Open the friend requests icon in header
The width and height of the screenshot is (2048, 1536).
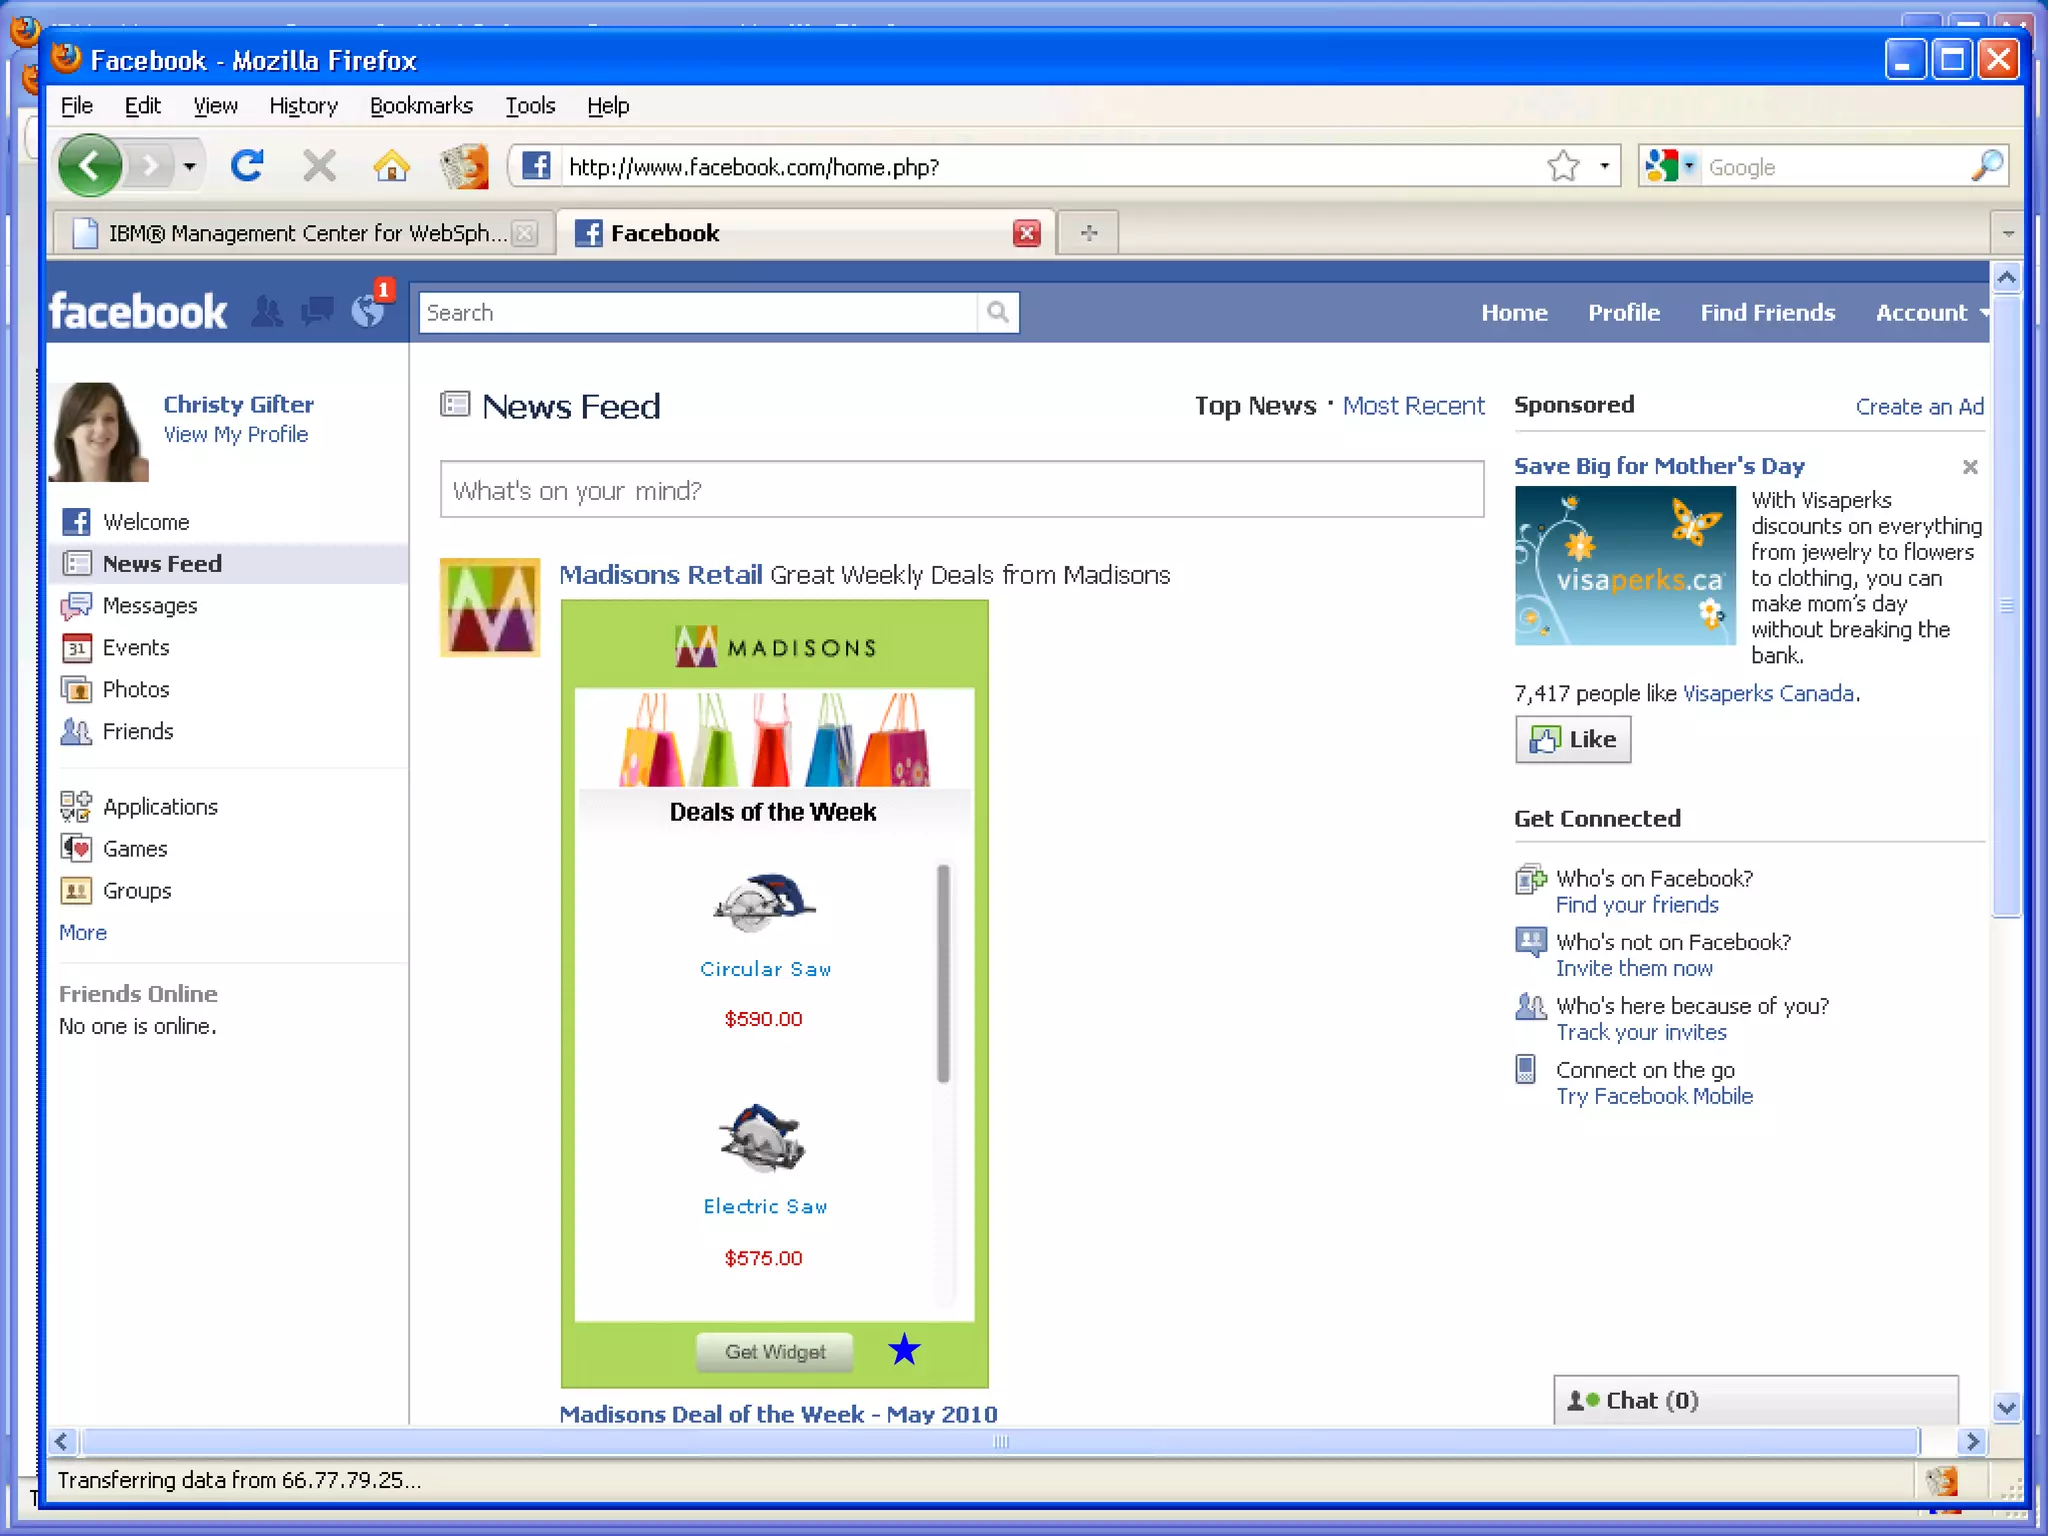pyautogui.click(x=267, y=312)
